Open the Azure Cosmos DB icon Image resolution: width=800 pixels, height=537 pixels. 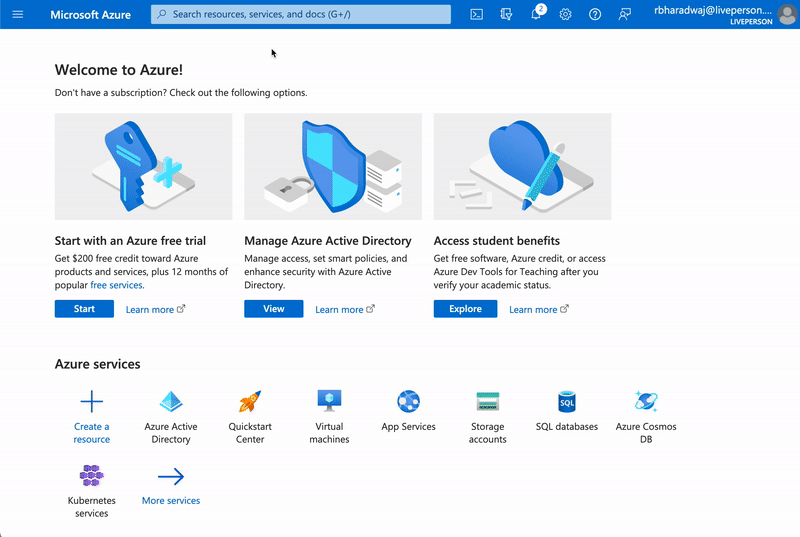pyautogui.click(x=646, y=401)
